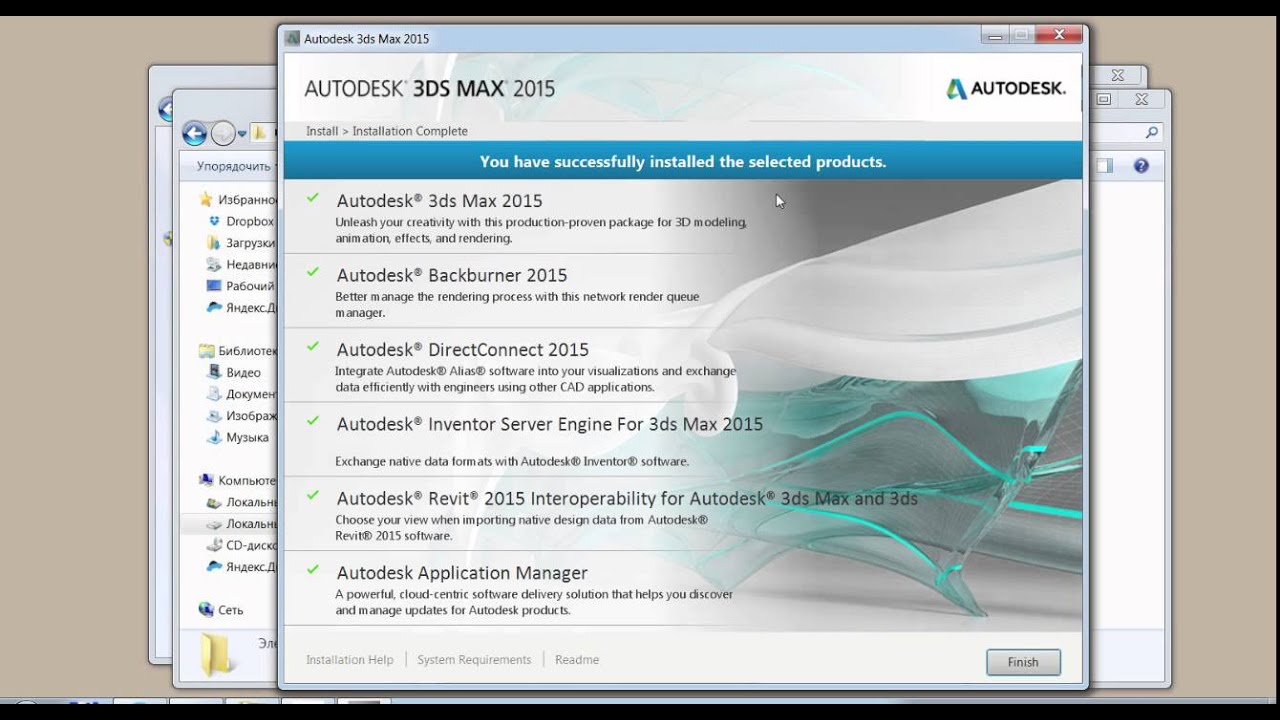
Task: Select 'Компьютер' in the Explorer sidebar
Action: 238,480
